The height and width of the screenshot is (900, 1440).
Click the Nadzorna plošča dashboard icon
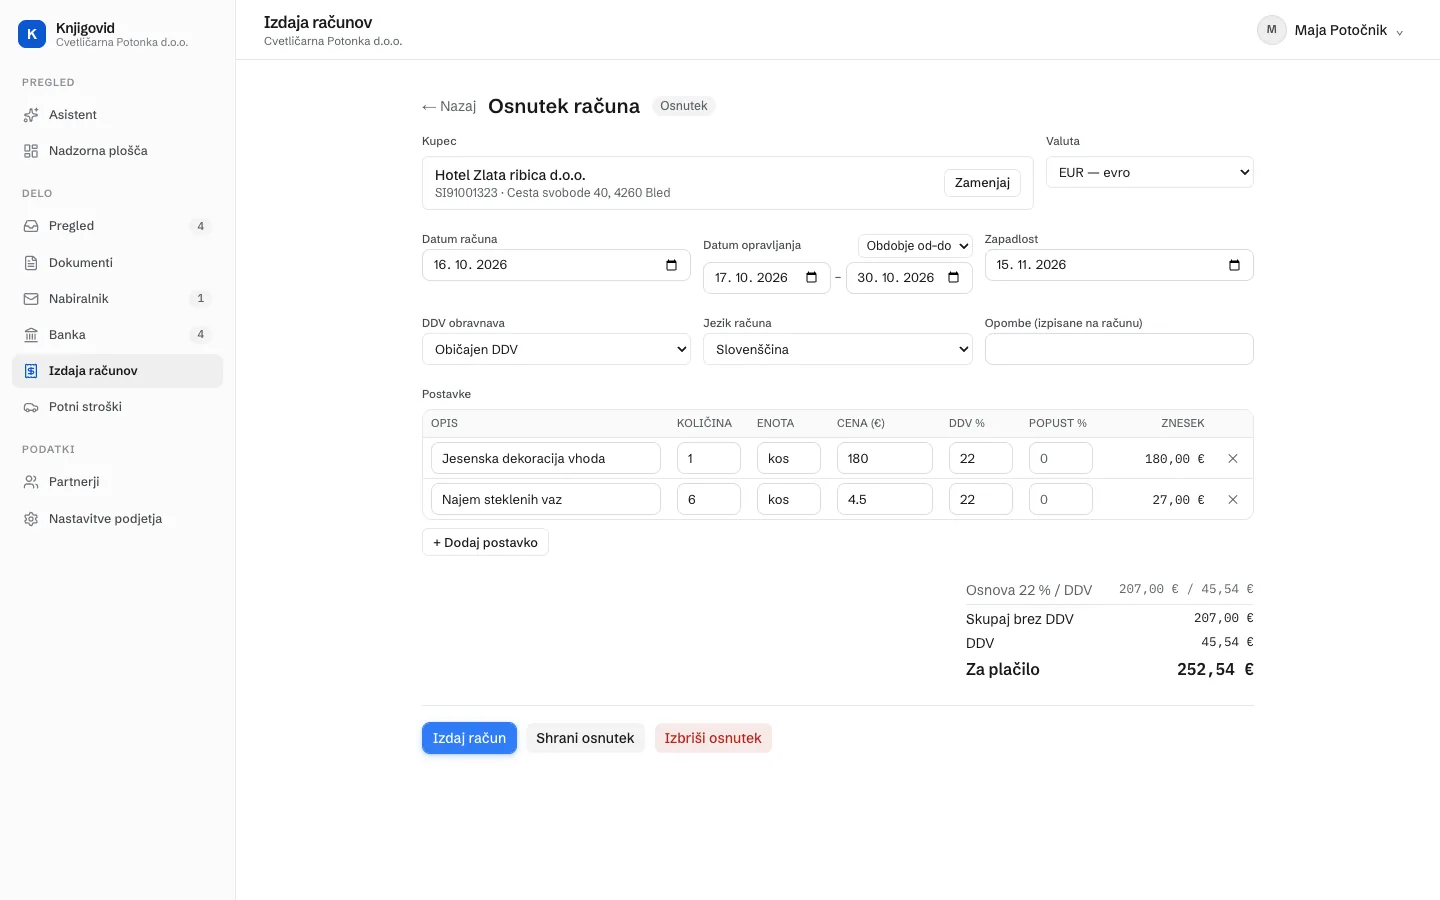(31, 151)
